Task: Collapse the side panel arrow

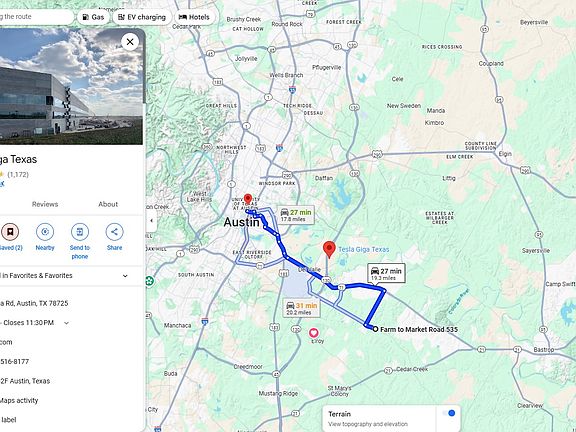Action: pyautogui.click(x=151, y=221)
